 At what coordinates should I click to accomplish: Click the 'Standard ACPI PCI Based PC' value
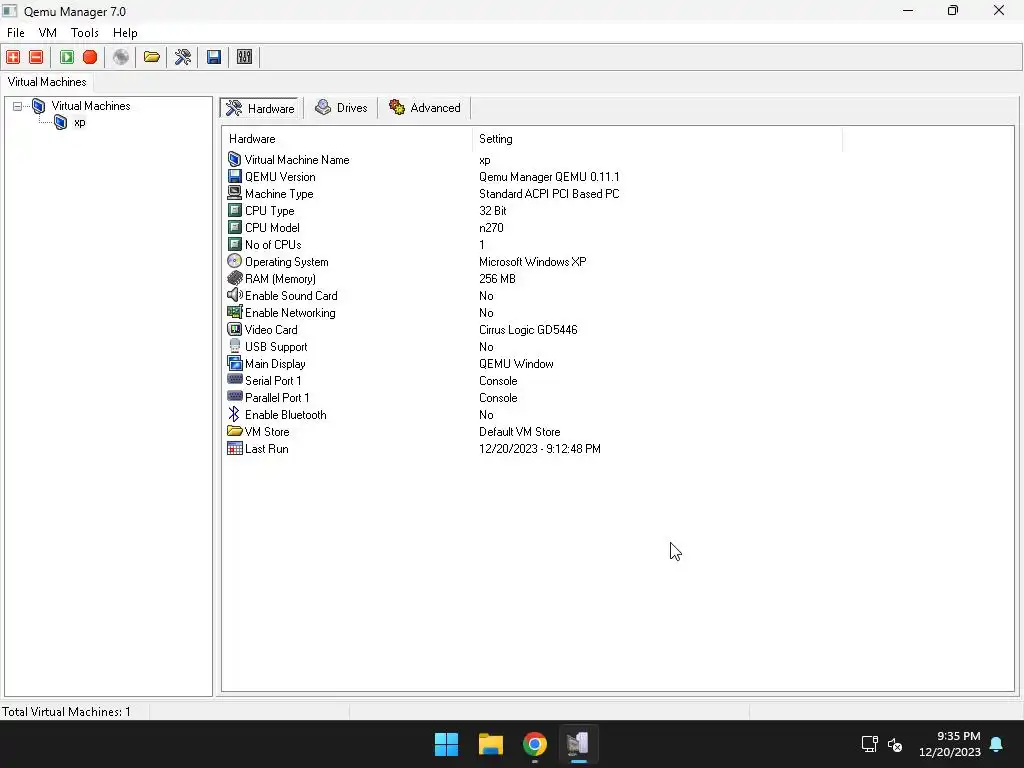point(549,193)
